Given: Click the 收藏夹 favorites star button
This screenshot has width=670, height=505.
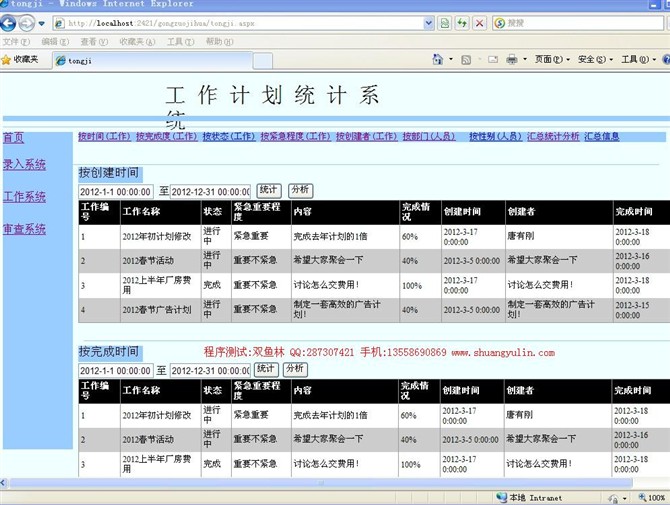Looking at the screenshot, I should click(20, 60).
